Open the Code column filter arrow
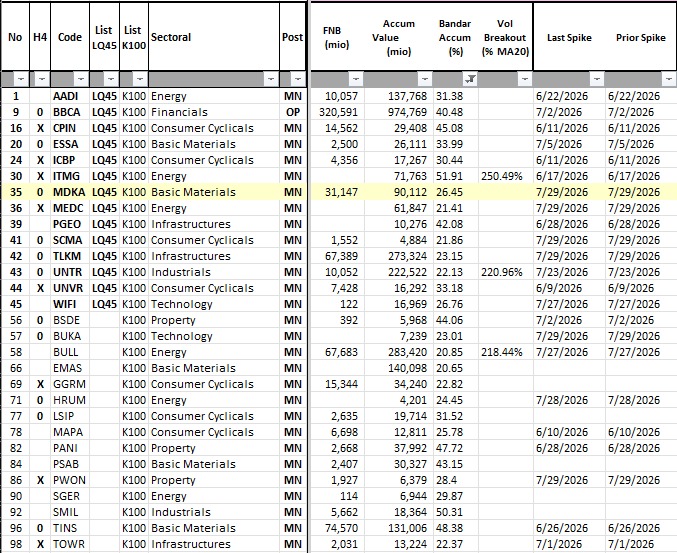Image resolution: width=677 pixels, height=553 pixels. pyautogui.click(x=81, y=79)
